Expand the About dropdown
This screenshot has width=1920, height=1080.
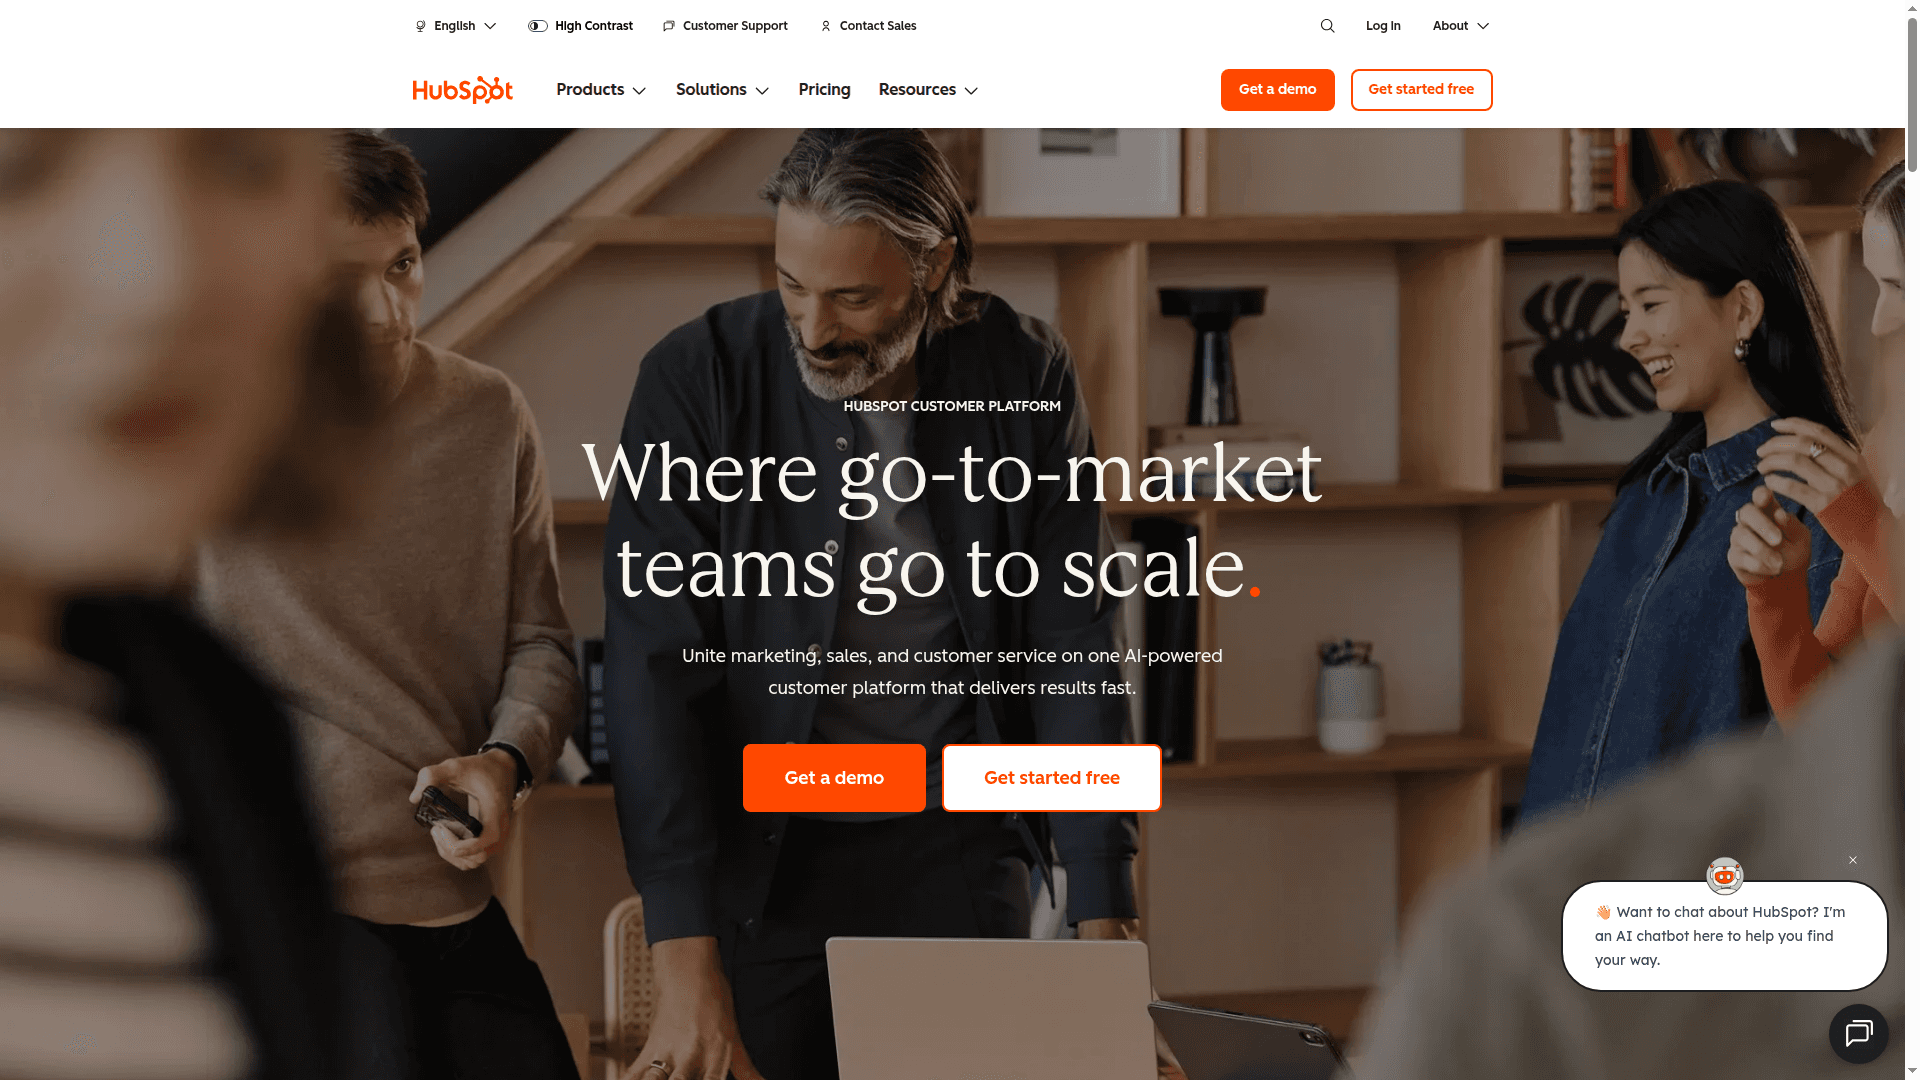tap(1461, 26)
